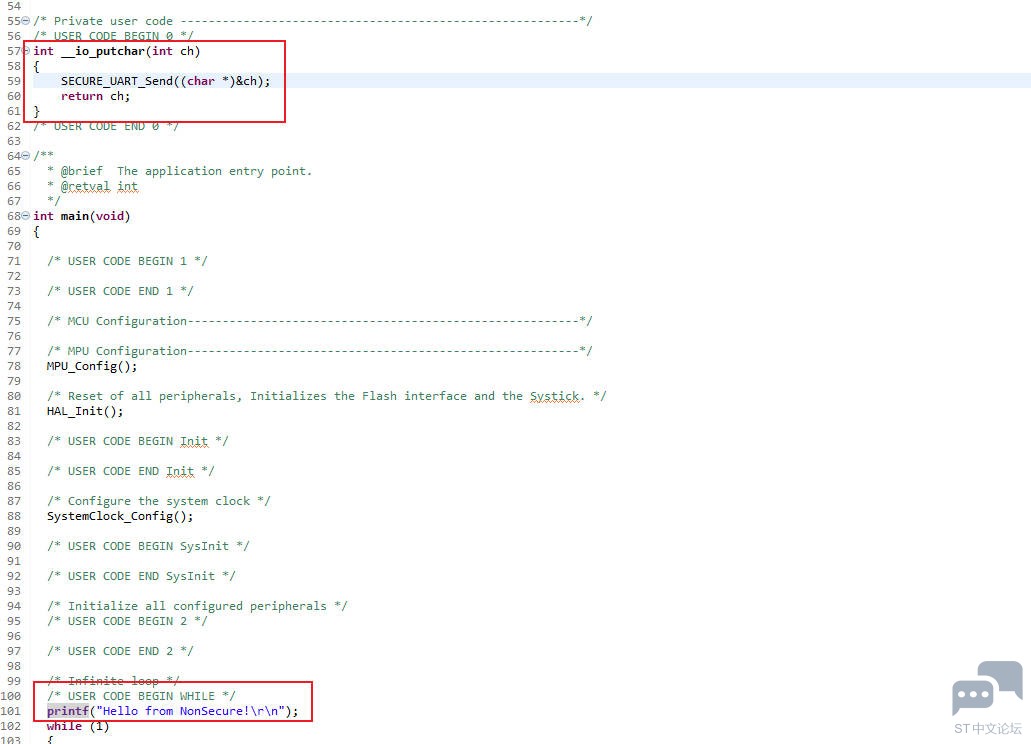This screenshot has height=744, width=1031.
Task: Click the '@retval int' comment line
Action: click(x=93, y=186)
